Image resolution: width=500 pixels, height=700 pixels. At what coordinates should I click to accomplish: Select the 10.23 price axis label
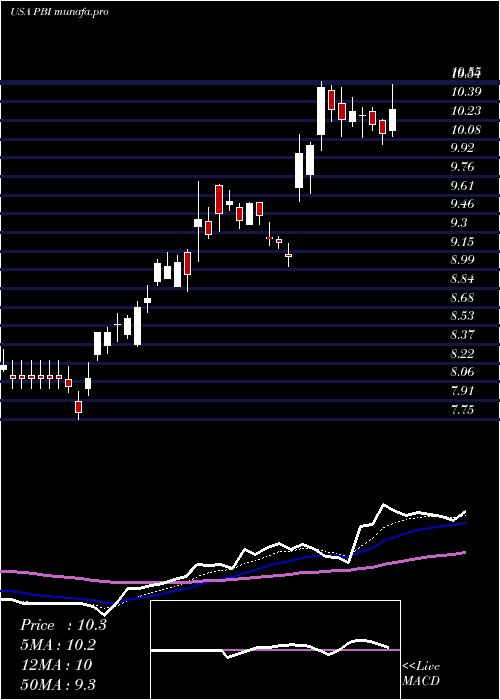(466, 111)
